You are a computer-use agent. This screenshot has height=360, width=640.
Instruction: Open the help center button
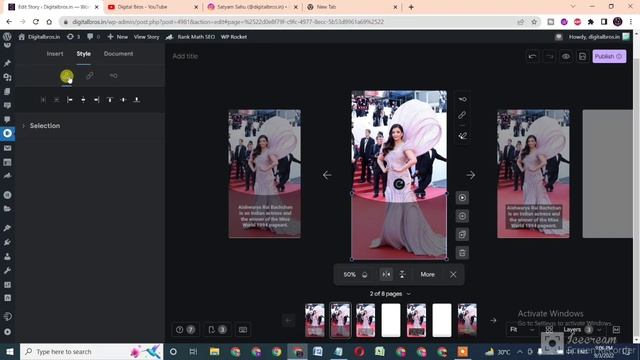[185, 330]
